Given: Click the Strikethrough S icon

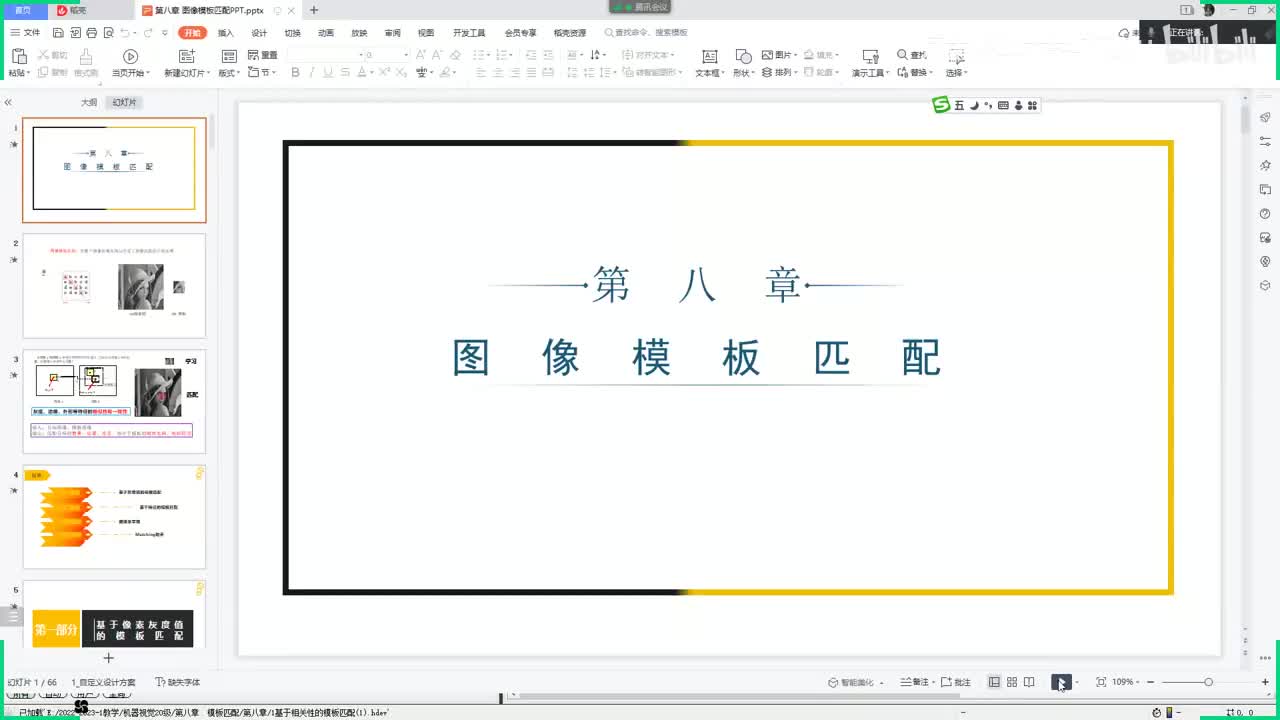Looking at the screenshot, I should point(345,73).
